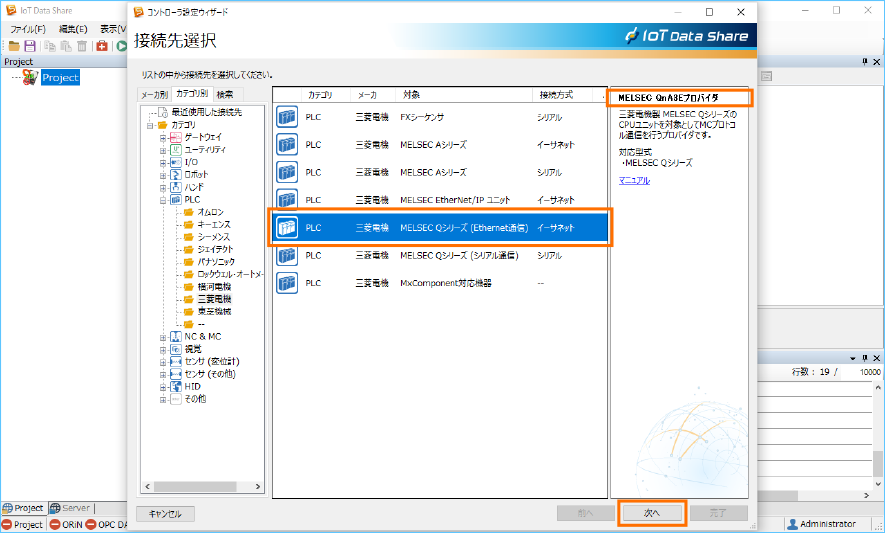Expand the ロボット tree node

[x=163, y=175]
